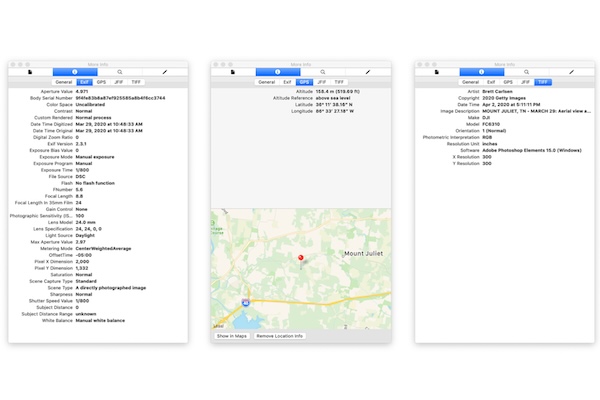
Task: Select General tab in right window
Action: tap(470, 82)
